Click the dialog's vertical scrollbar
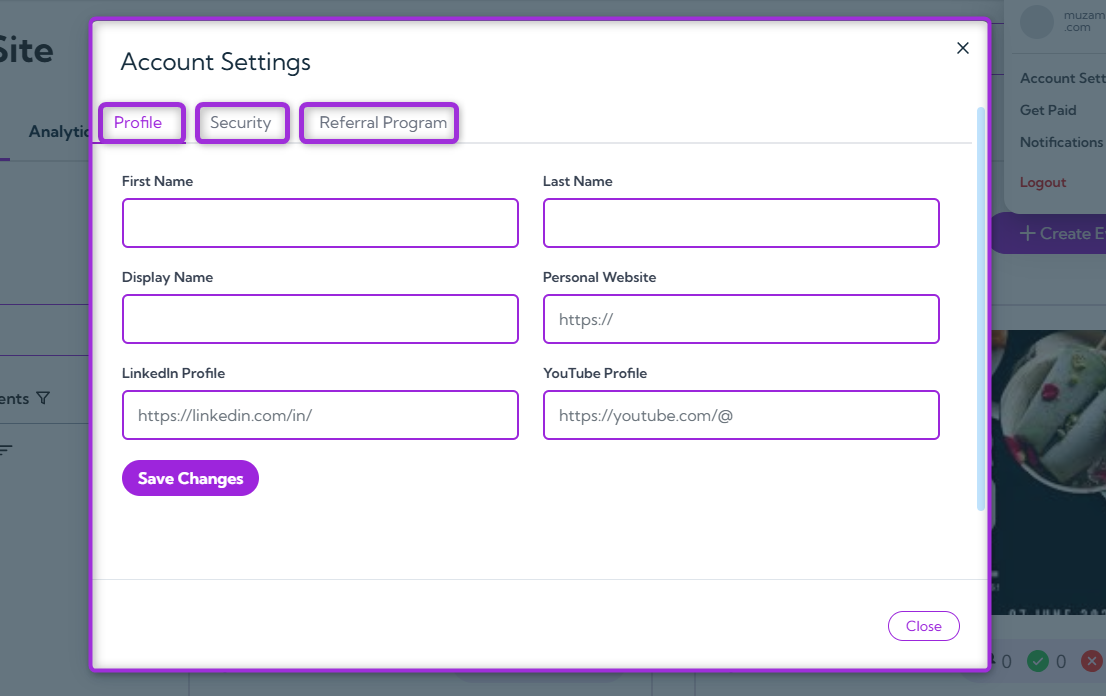This screenshot has height=696, width=1106. pos(980,308)
